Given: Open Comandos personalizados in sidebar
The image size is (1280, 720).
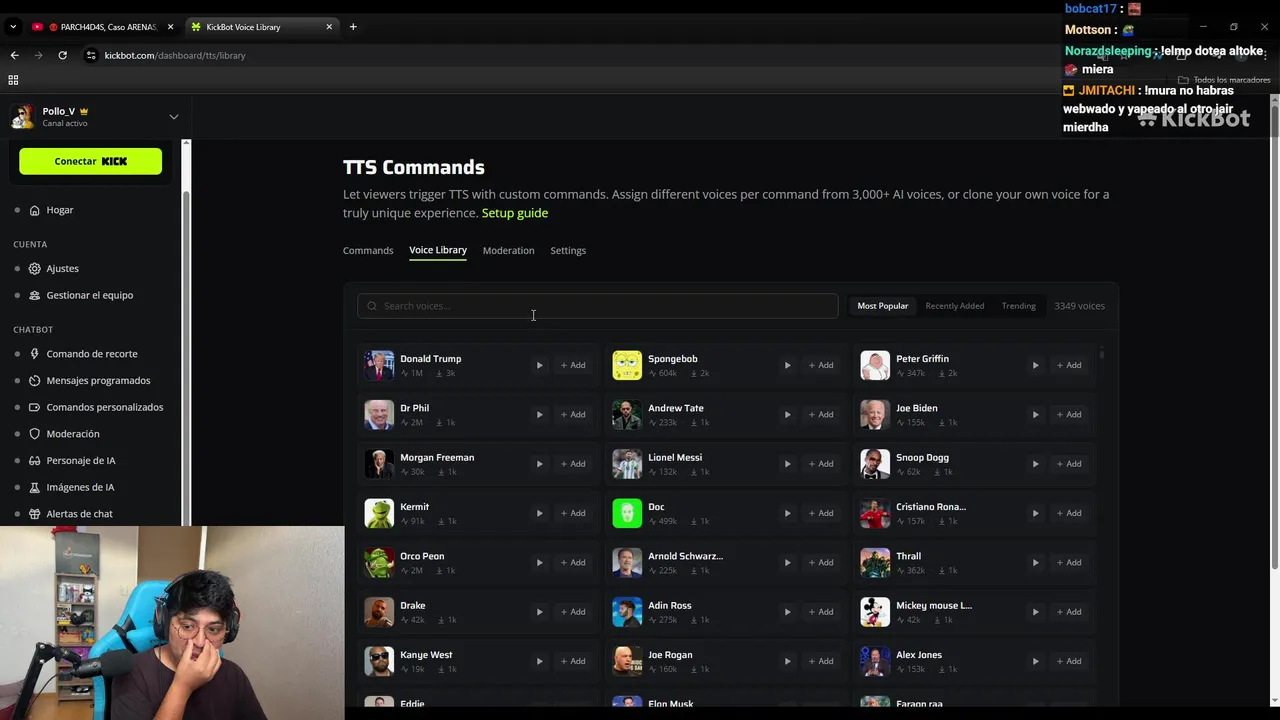Looking at the screenshot, I should (104, 407).
